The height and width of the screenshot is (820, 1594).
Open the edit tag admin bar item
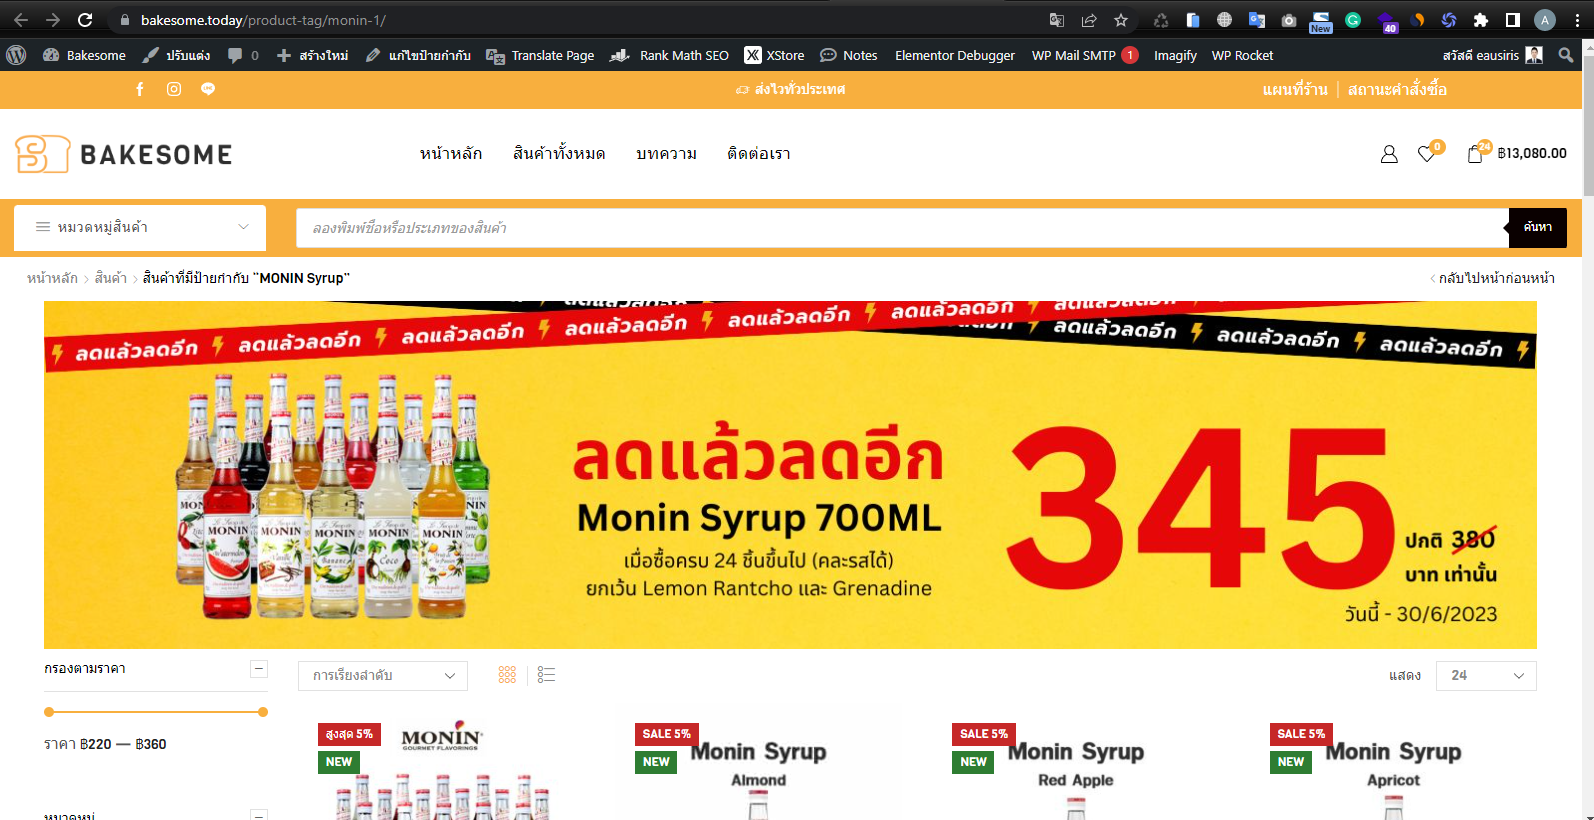tap(418, 55)
